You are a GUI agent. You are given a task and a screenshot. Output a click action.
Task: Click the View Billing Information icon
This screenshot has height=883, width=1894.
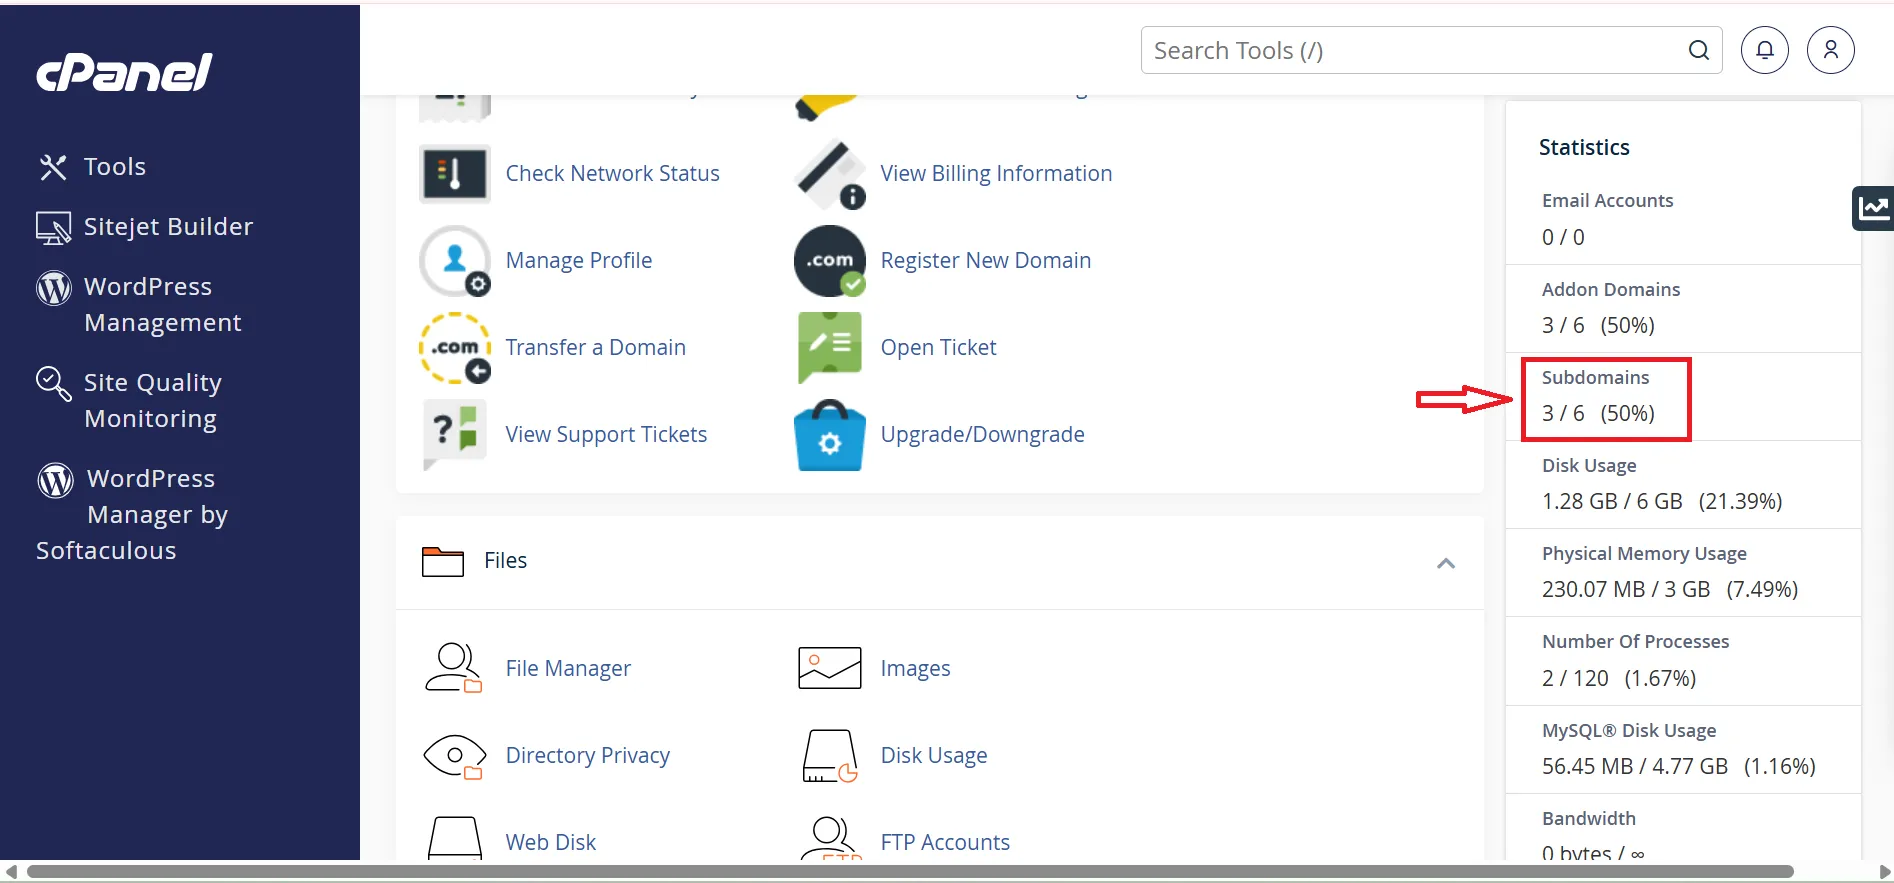click(x=830, y=174)
